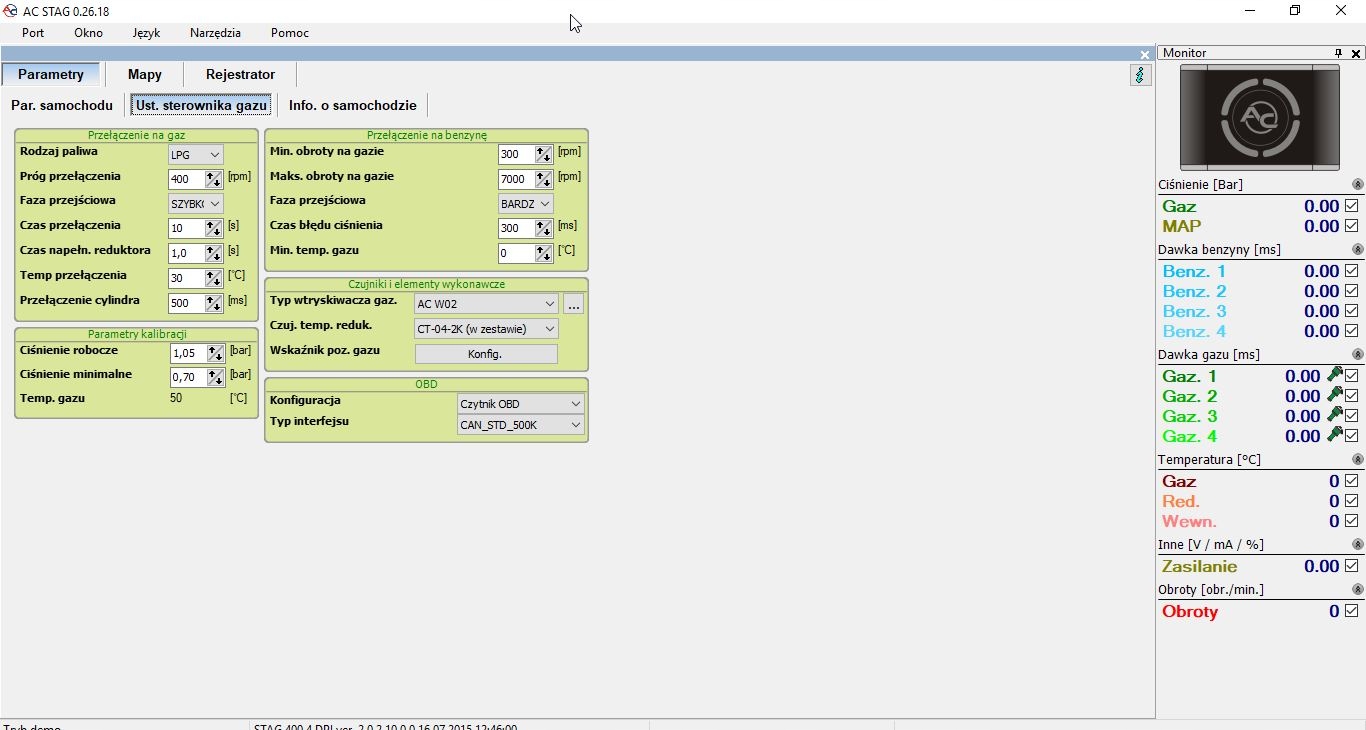The width and height of the screenshot is (1366, 730).
Task: Switch to the Mapy tab
Action: click(x=145, y=74)
